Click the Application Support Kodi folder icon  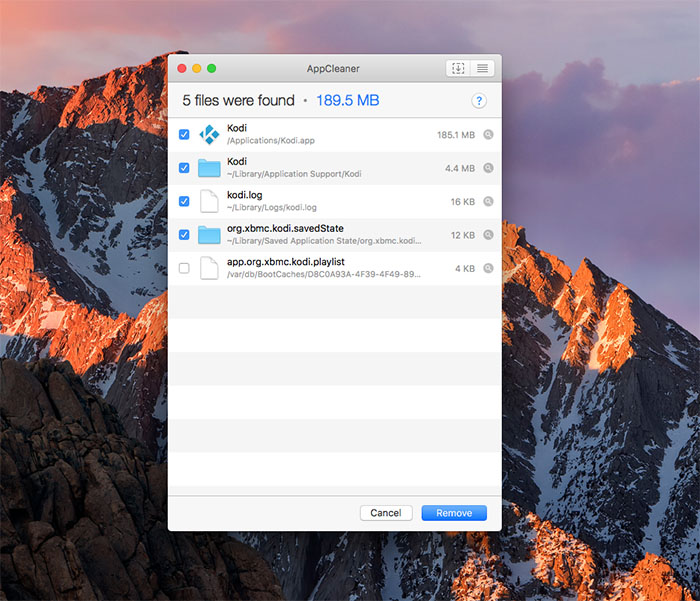coord(209,168)
